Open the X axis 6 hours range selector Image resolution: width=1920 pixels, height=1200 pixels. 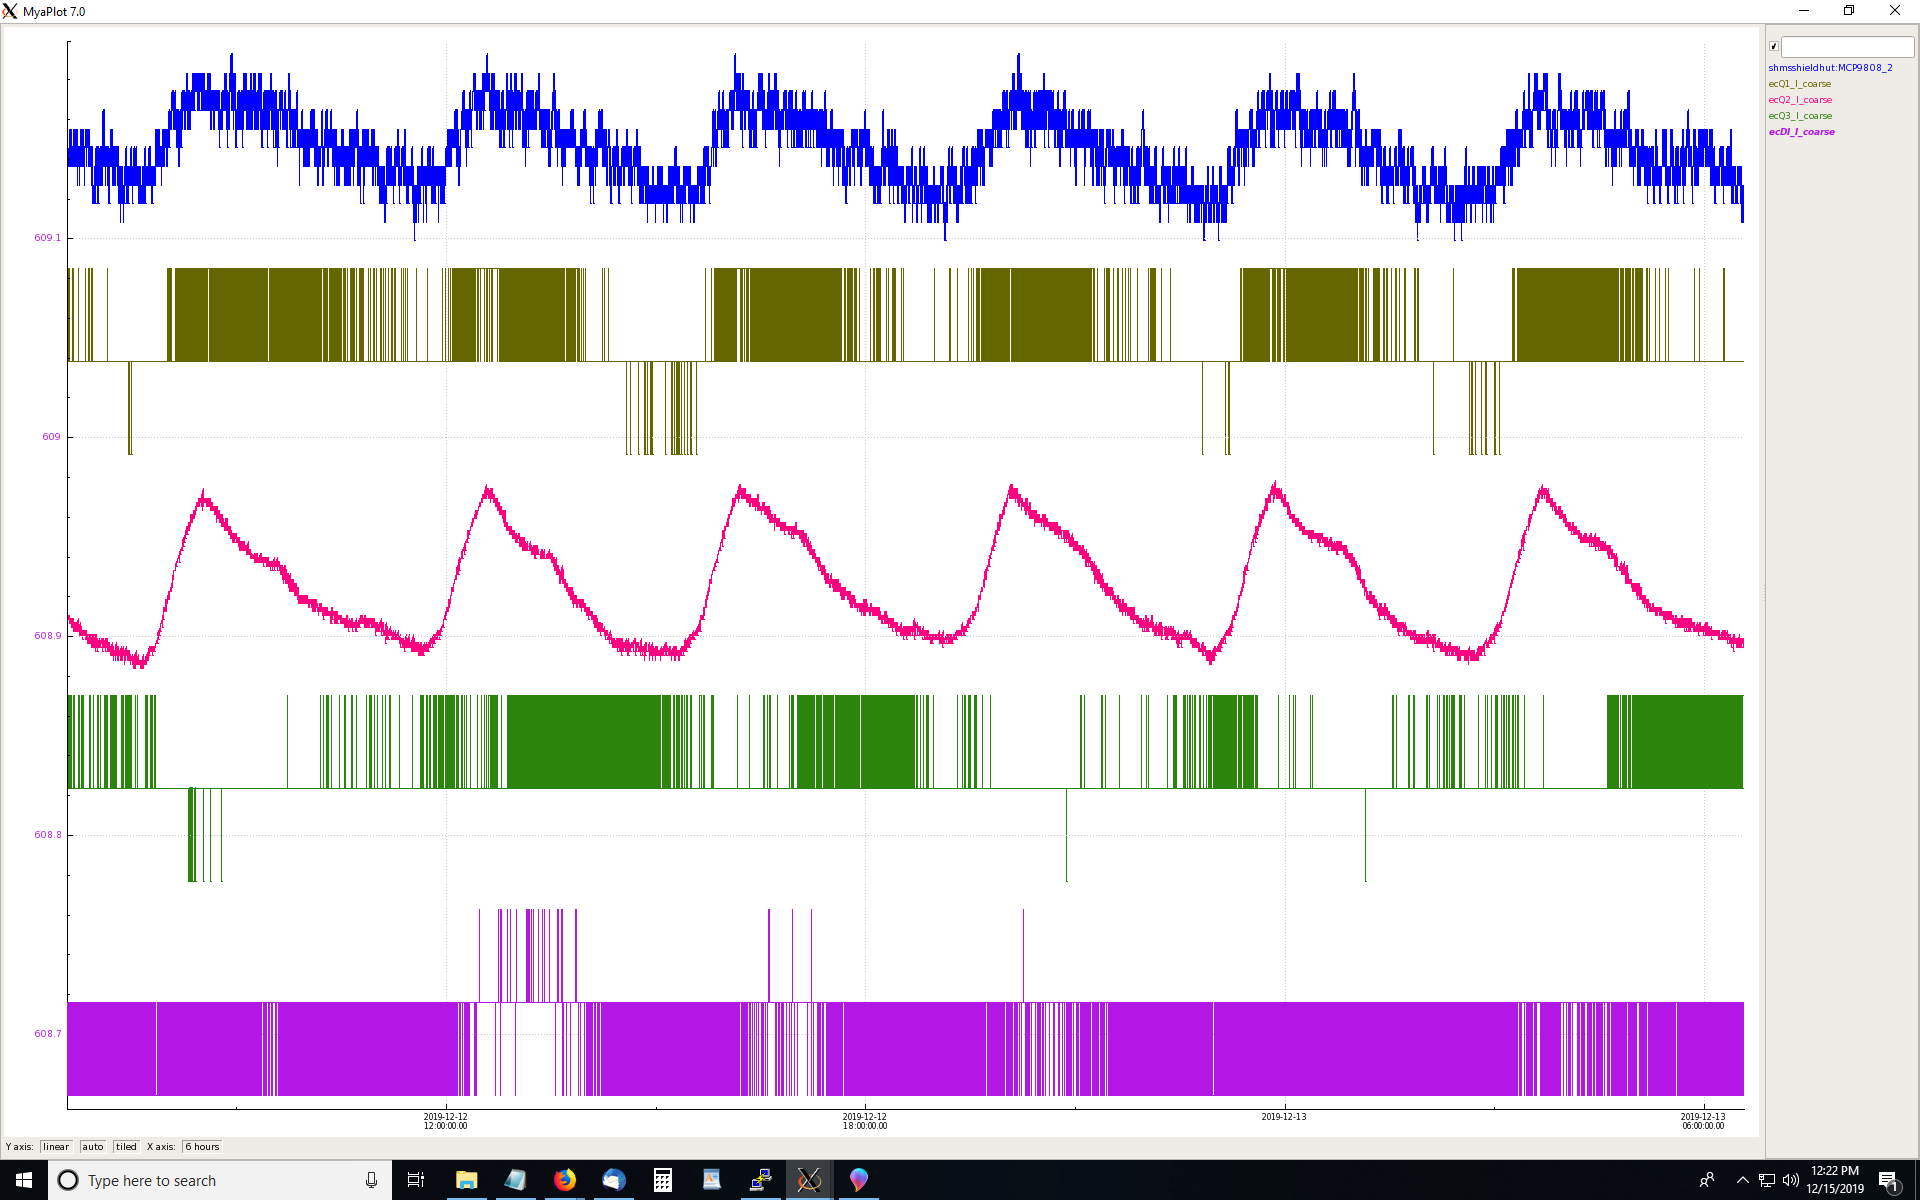click(202, 1147)
